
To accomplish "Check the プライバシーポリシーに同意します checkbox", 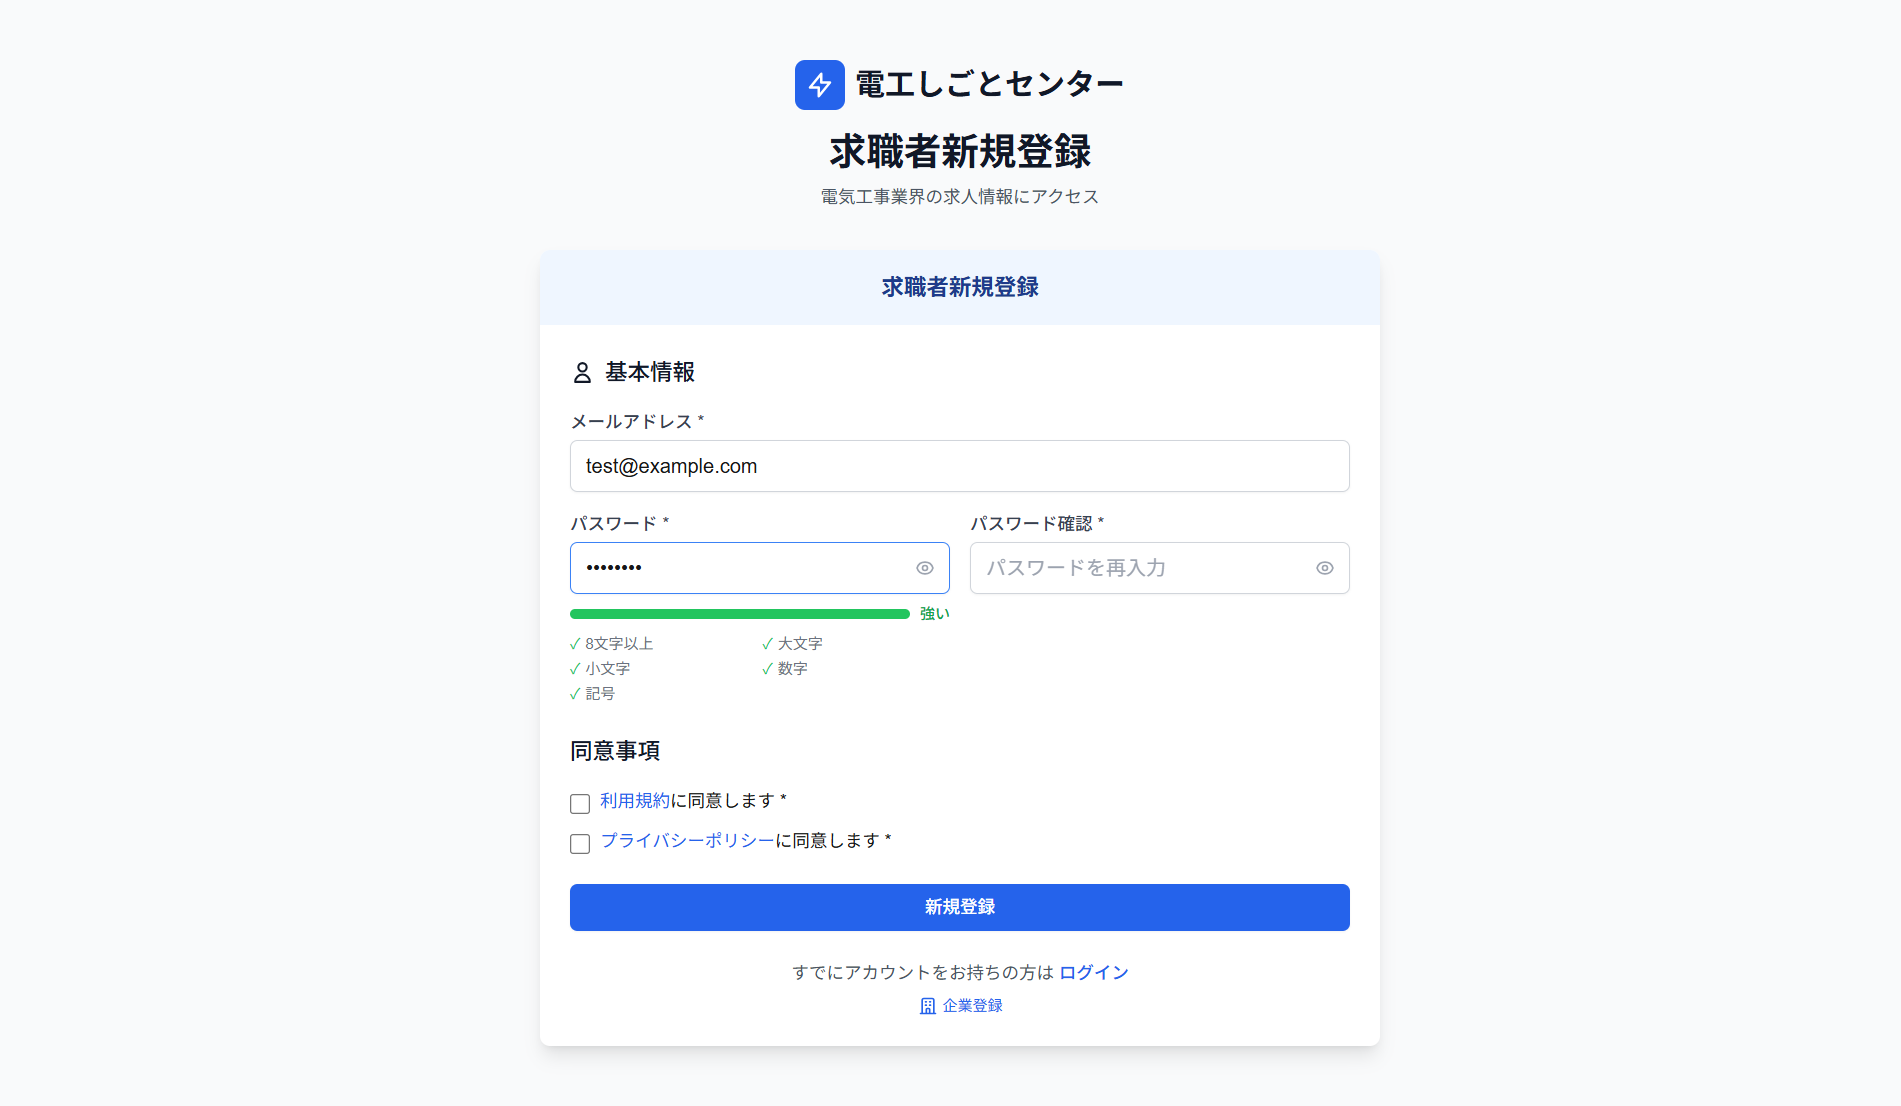I will pos(579,844).
